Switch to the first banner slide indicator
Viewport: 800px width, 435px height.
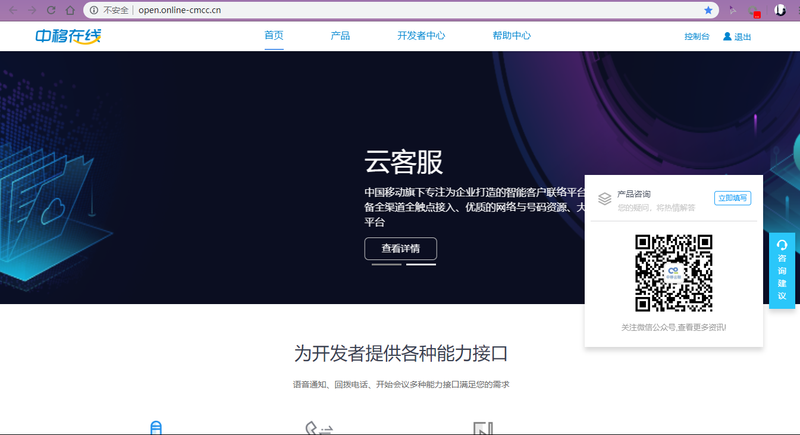386,265
